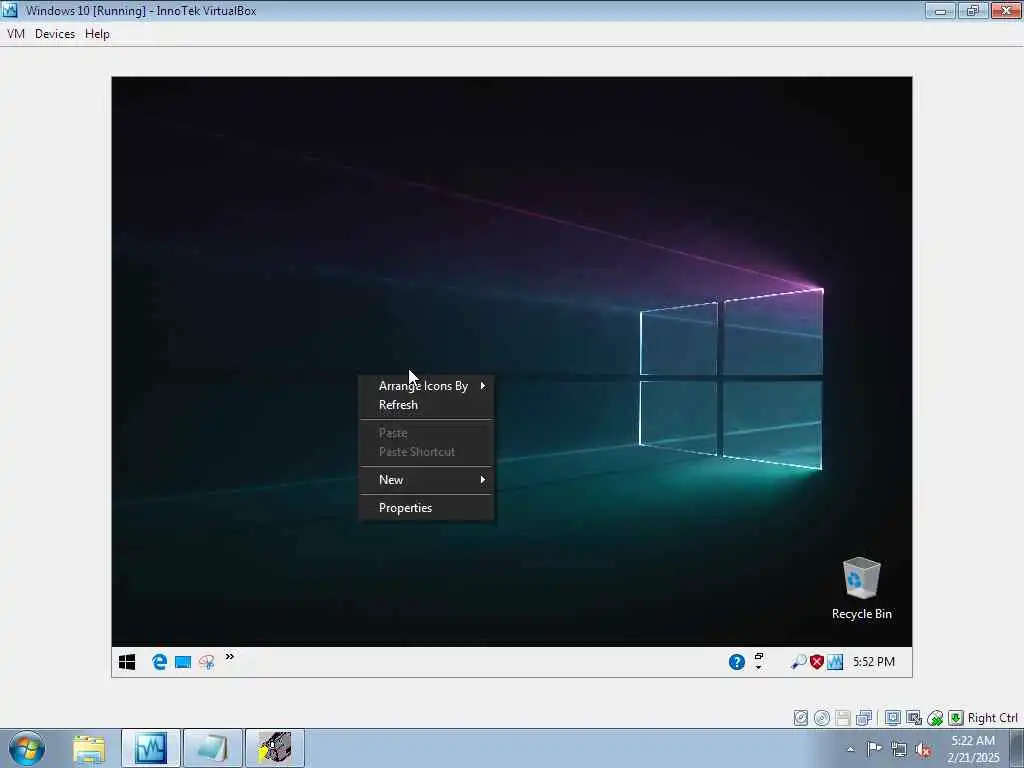
Task: Click the shared folders status icon
Action: [914, 718]
